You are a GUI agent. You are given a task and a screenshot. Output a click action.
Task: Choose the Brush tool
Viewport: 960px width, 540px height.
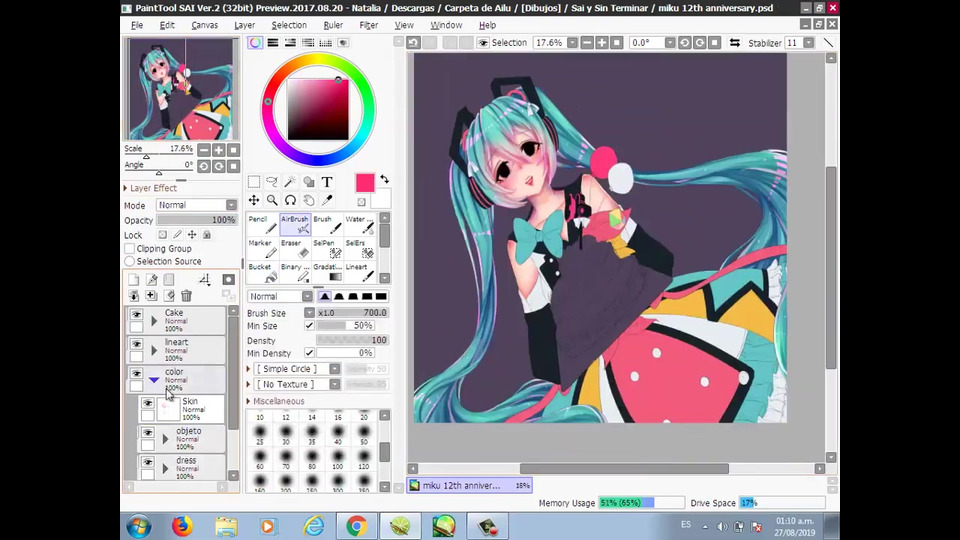tap(328, 224)
